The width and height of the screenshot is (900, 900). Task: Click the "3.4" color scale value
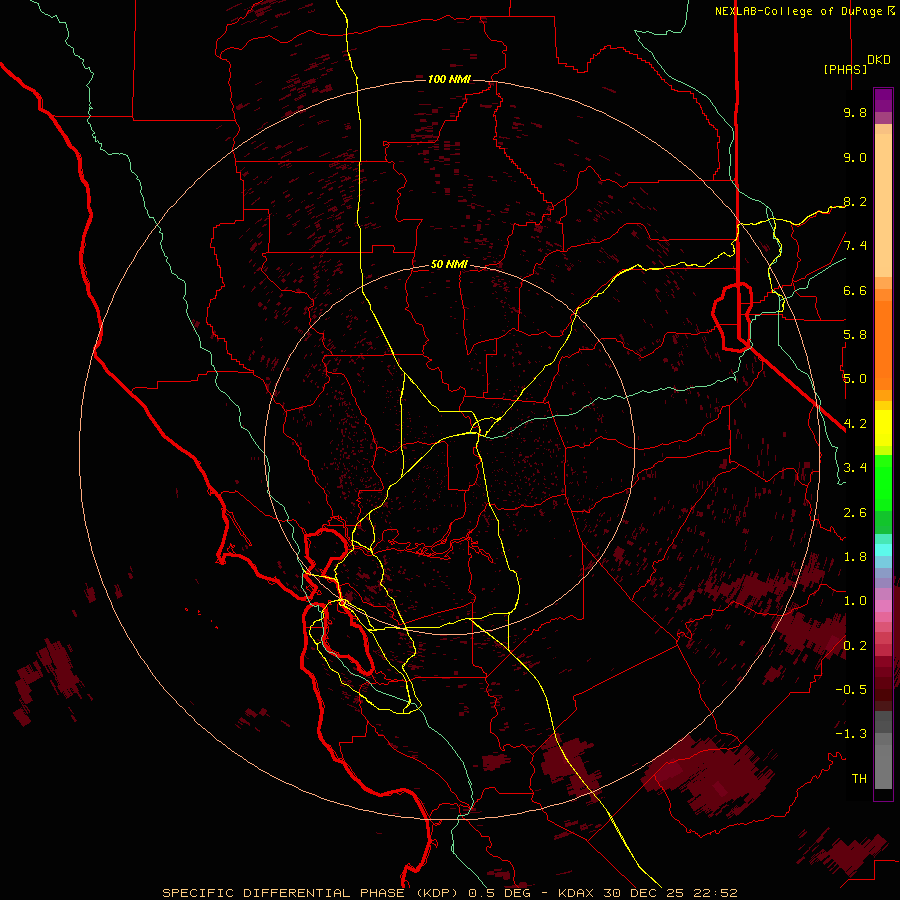coord(855,468)
